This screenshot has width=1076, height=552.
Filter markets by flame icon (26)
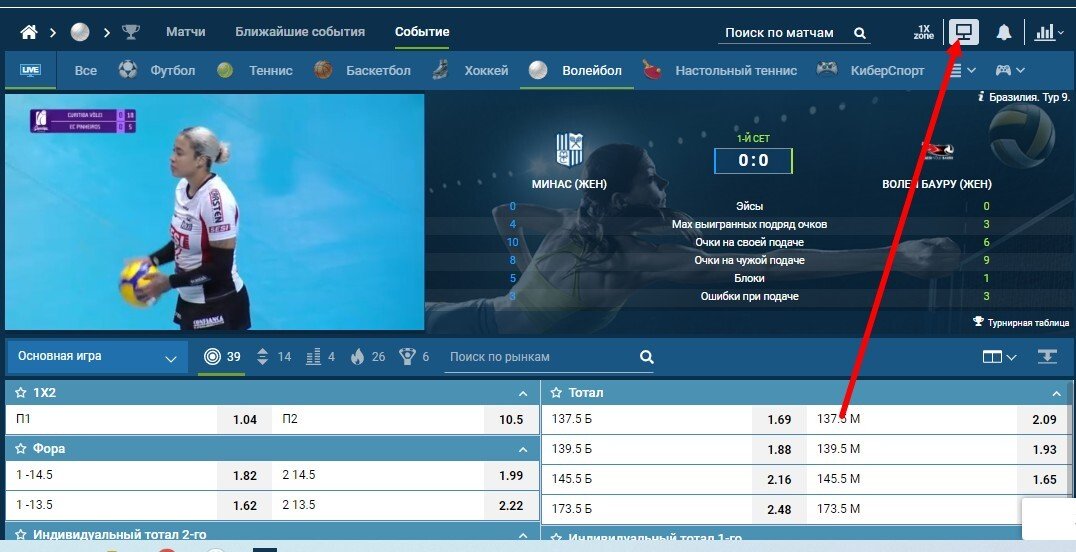[x=358, y=357]
